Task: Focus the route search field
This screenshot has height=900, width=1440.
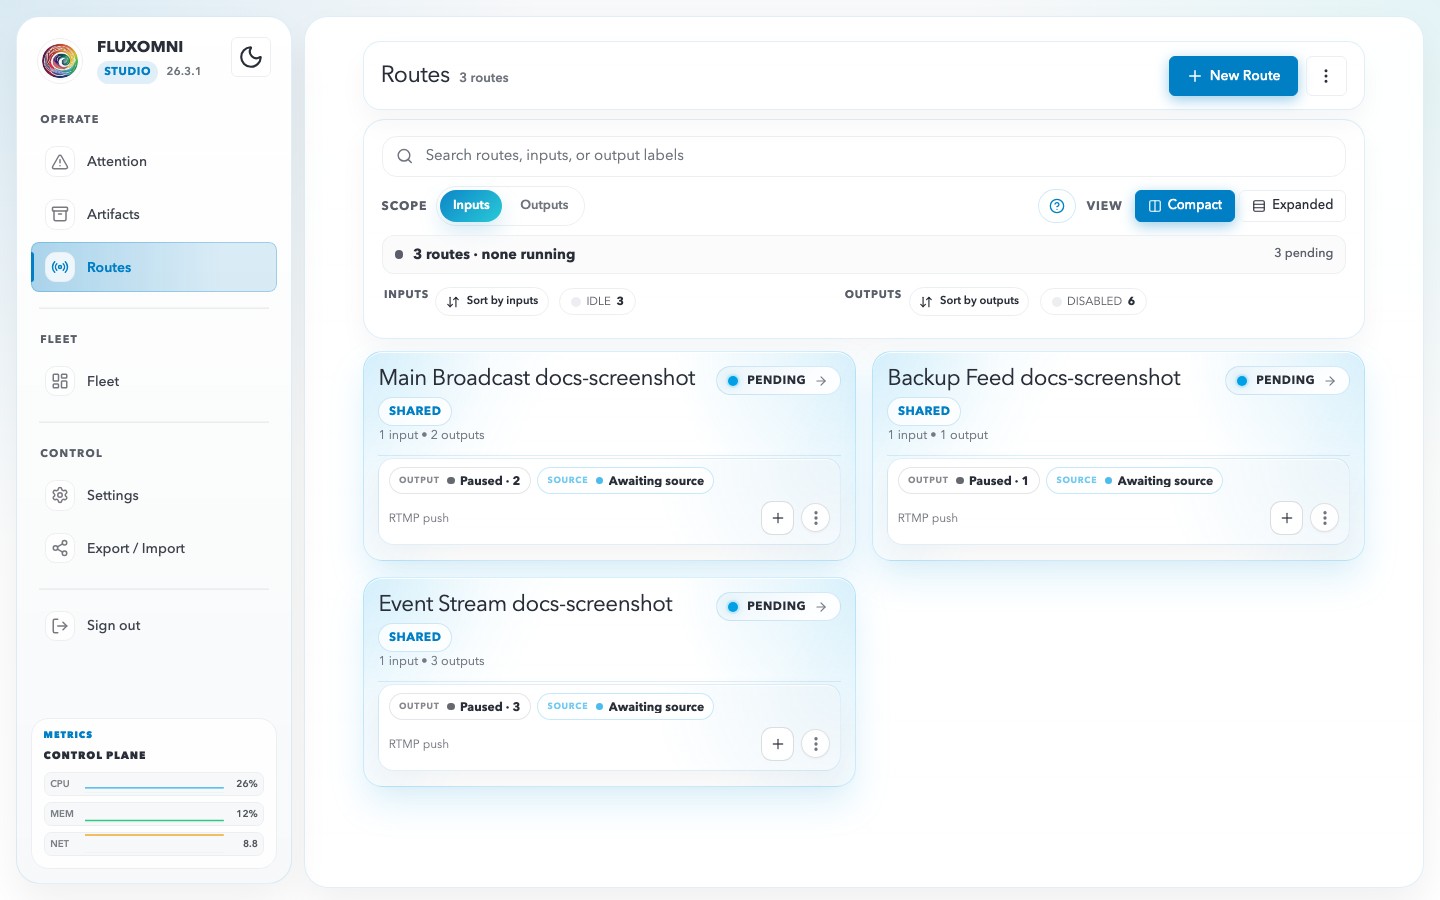Action: click(x=864, y=156)
